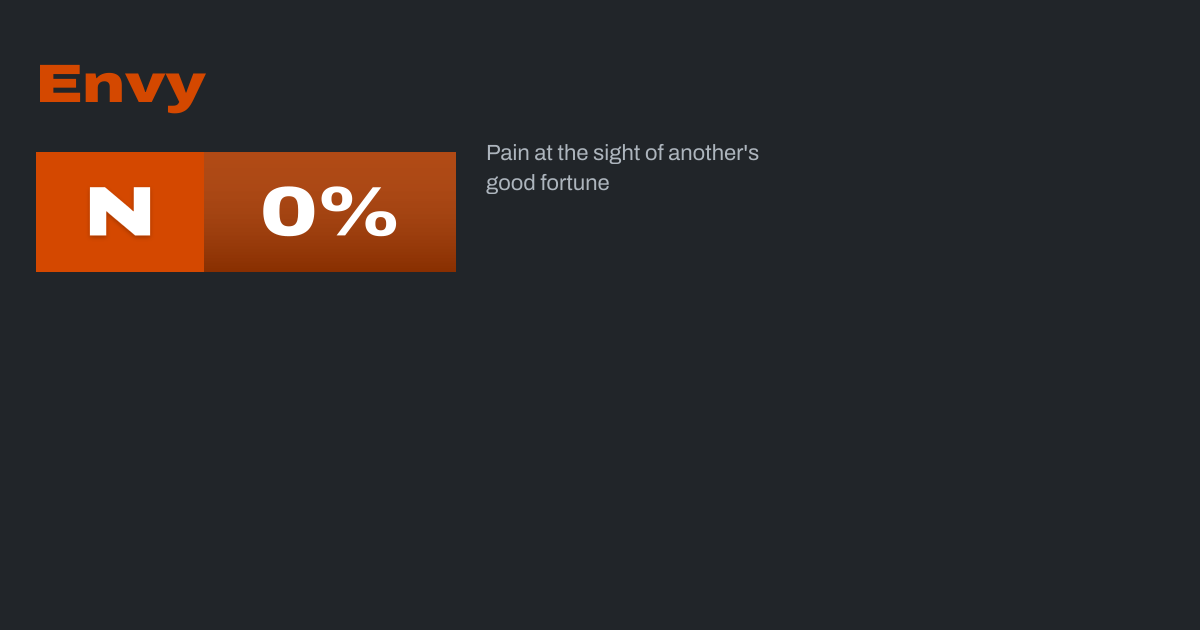The height and width of the screenshot is (630, 1200).
Task: Click the white letter N
Action: pos(120,212)
